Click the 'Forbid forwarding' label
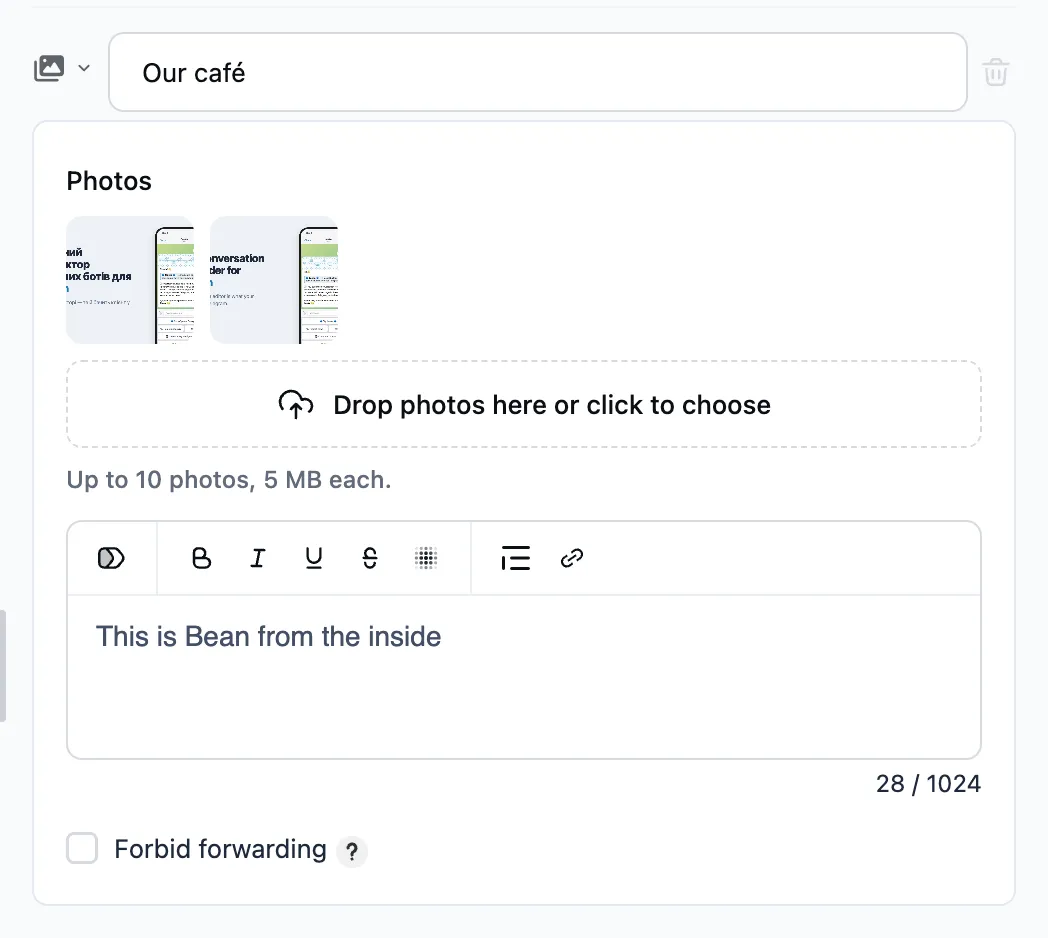 (x=221, y=849)
